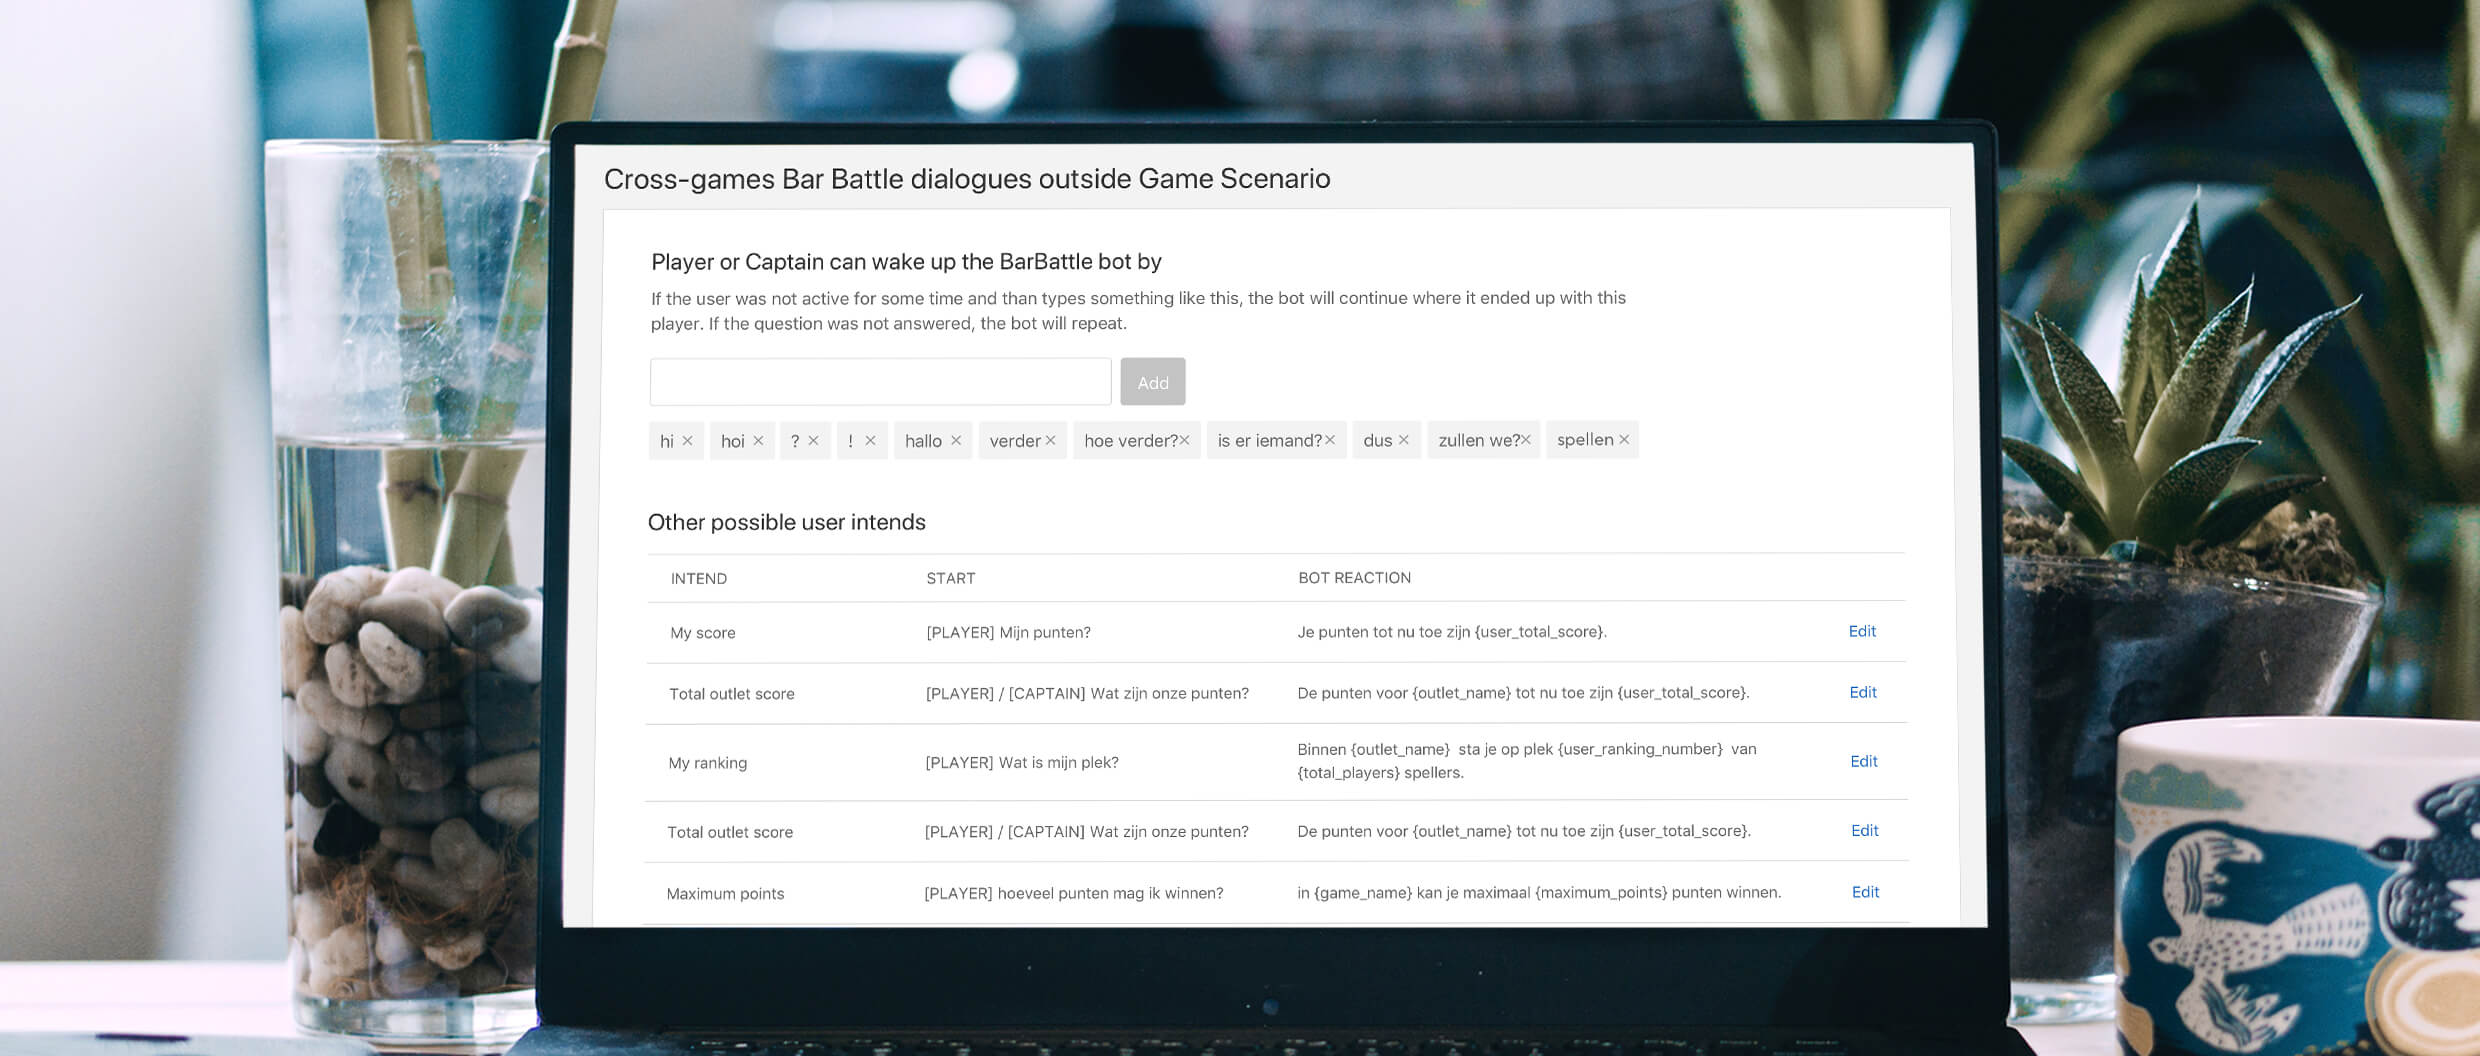This screenshot has height=1056, width=2480.
Task: Remove the 'verder' tag
Action: pyautogui.click(x=1050, y=441)
